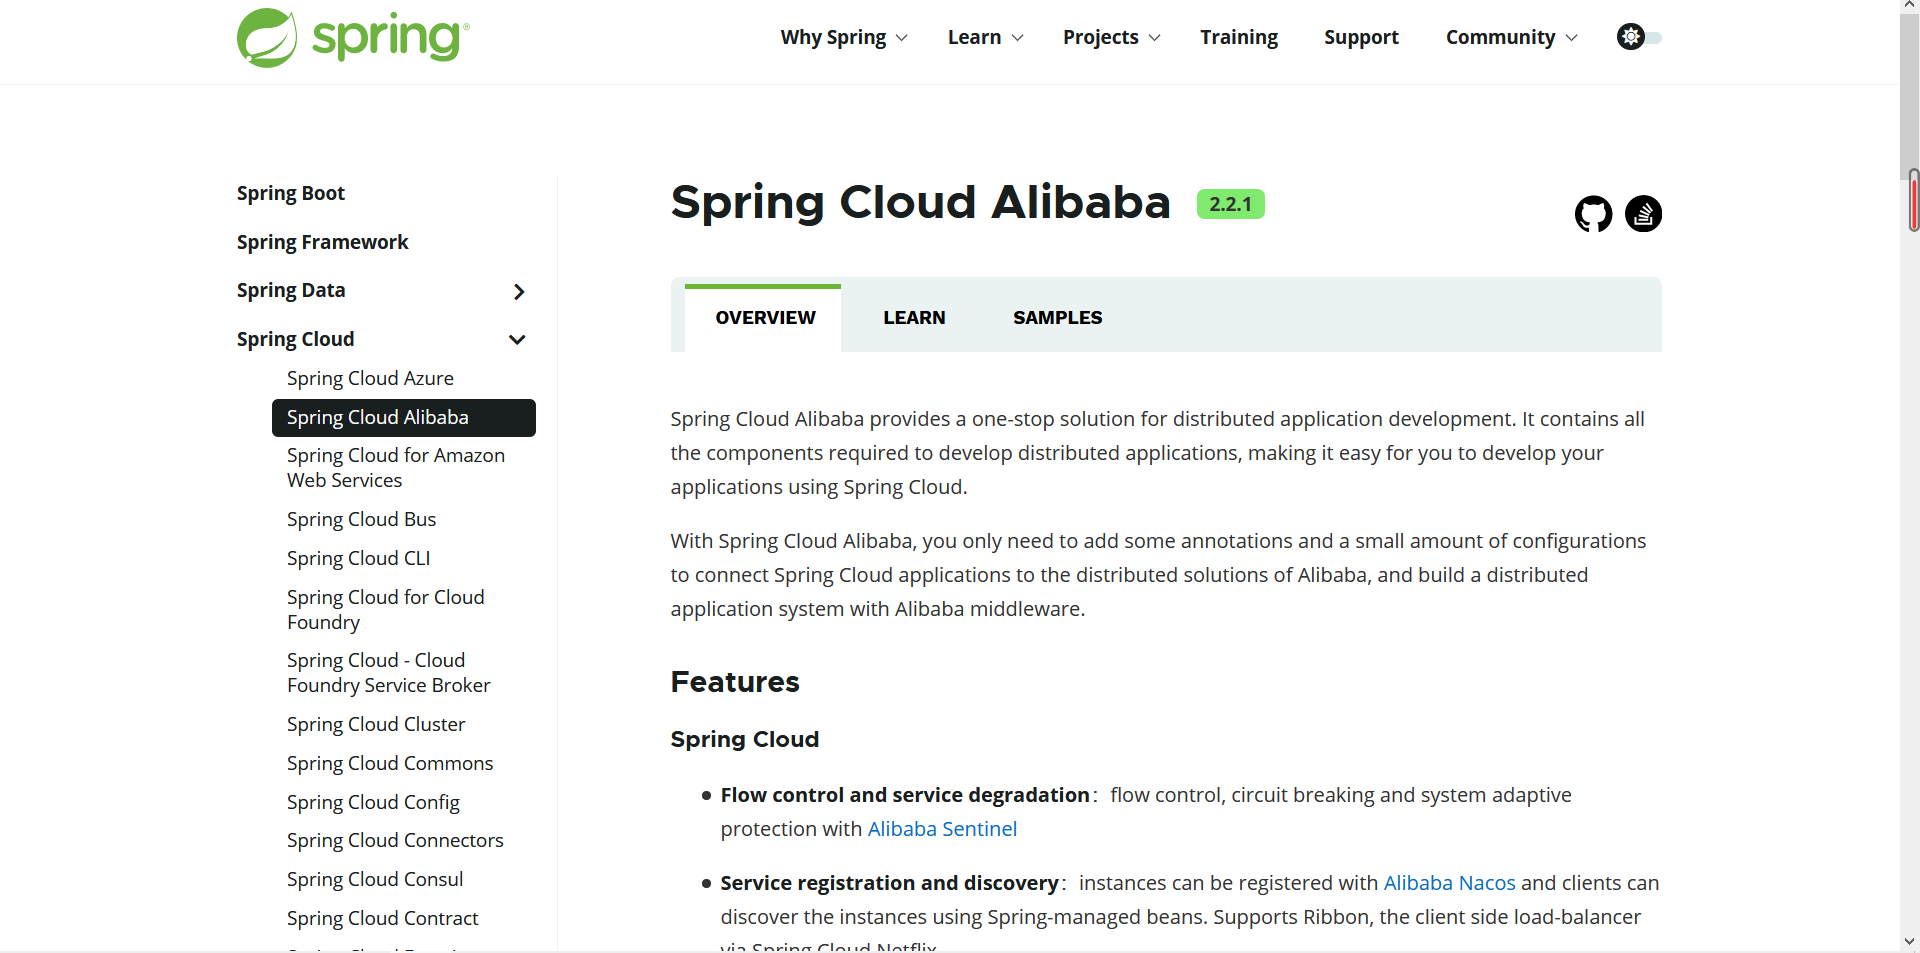Image resolution: width=1920 pixels, height=953 pixels.
Task: Open Spring Cloud CLI
Action: tap(358, 558)
